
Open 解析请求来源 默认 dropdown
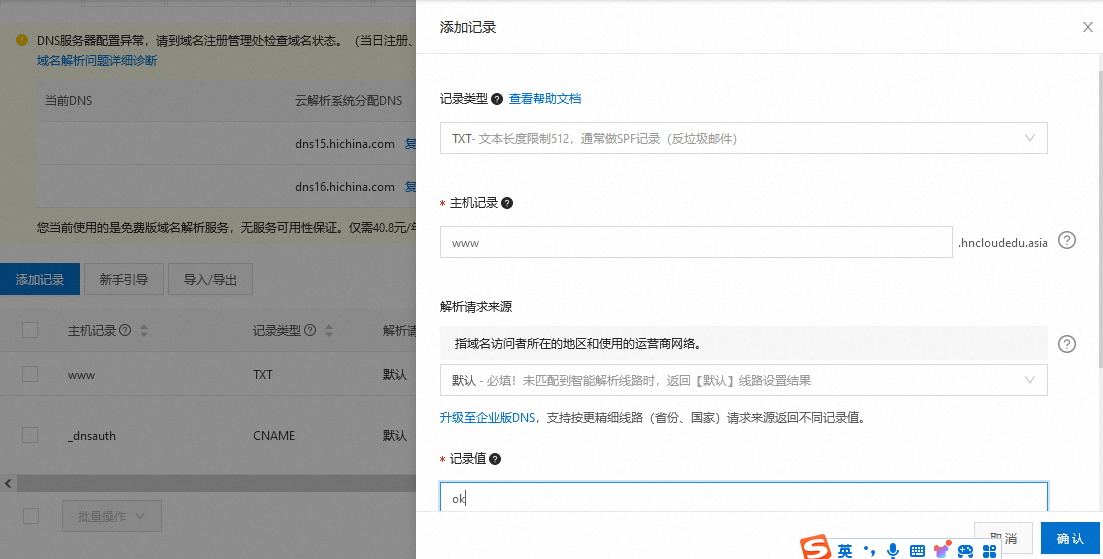tap(744, 380)
